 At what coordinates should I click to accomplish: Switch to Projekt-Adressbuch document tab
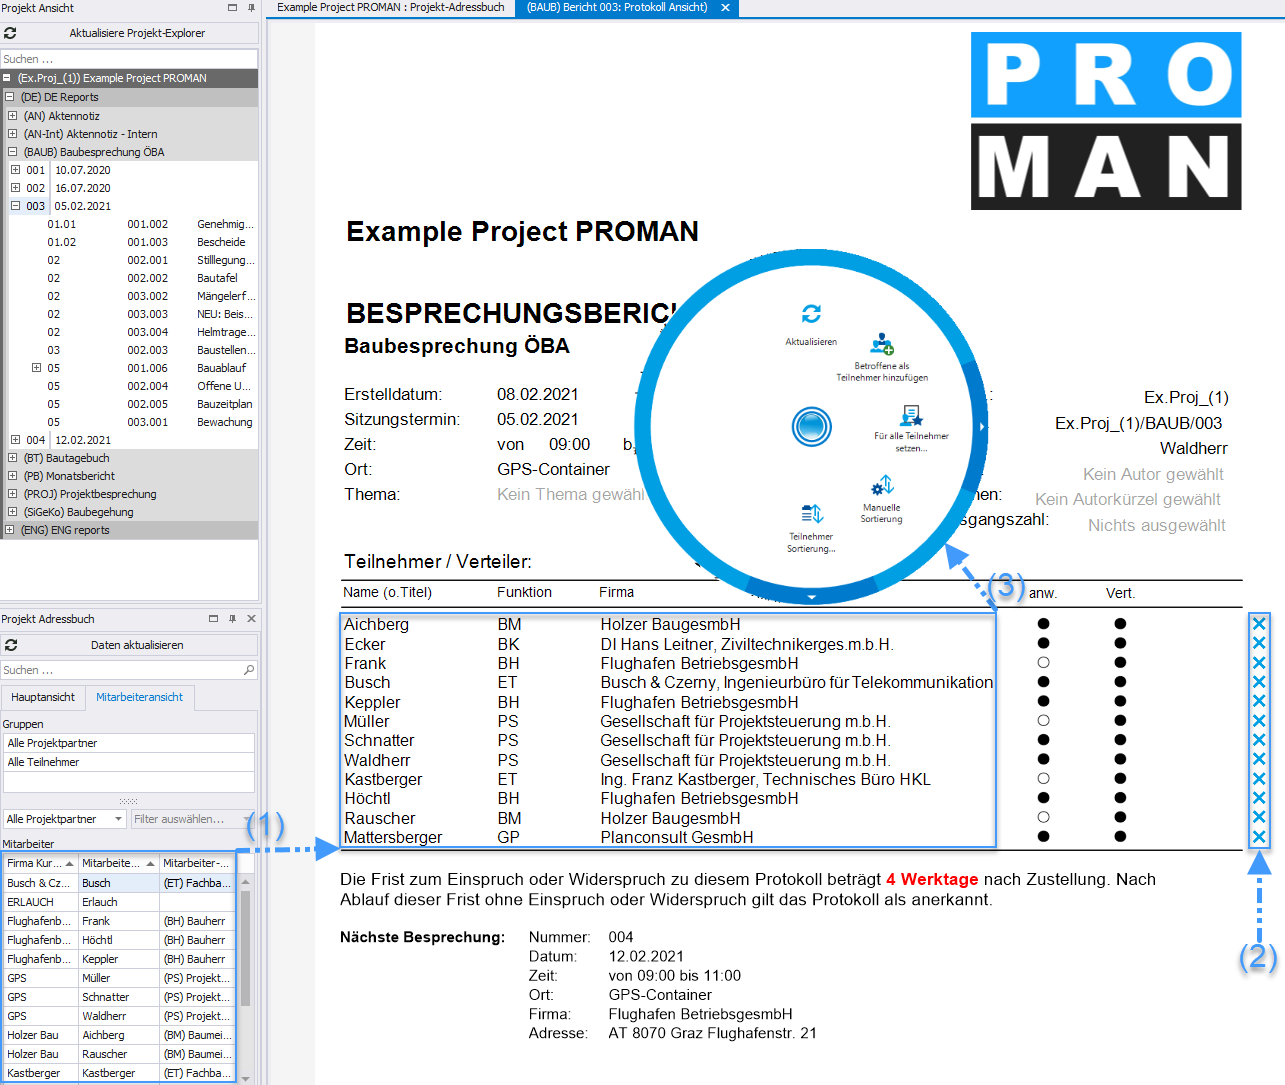[390, 7]
